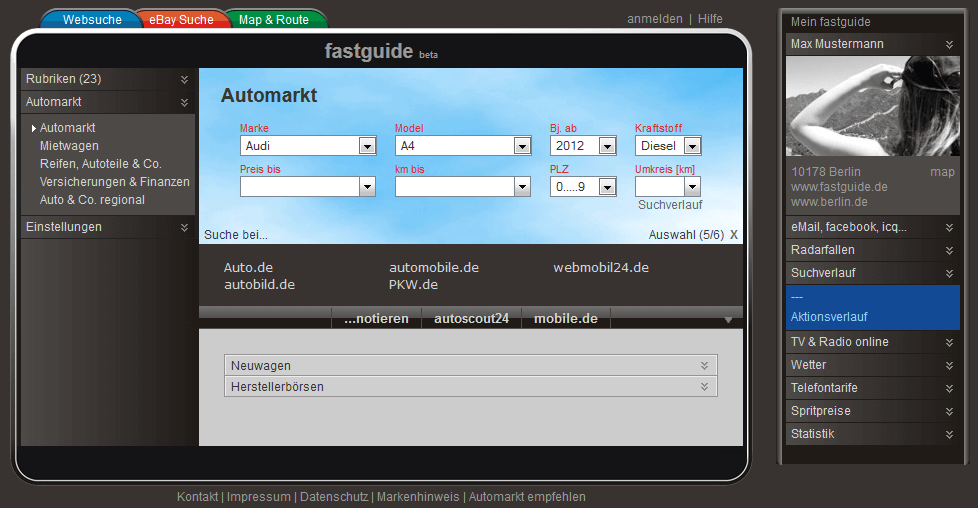This screenshot has height=508, width=978.
Task: Open the Model dropdown showing A4
Action: click(463, 146)
